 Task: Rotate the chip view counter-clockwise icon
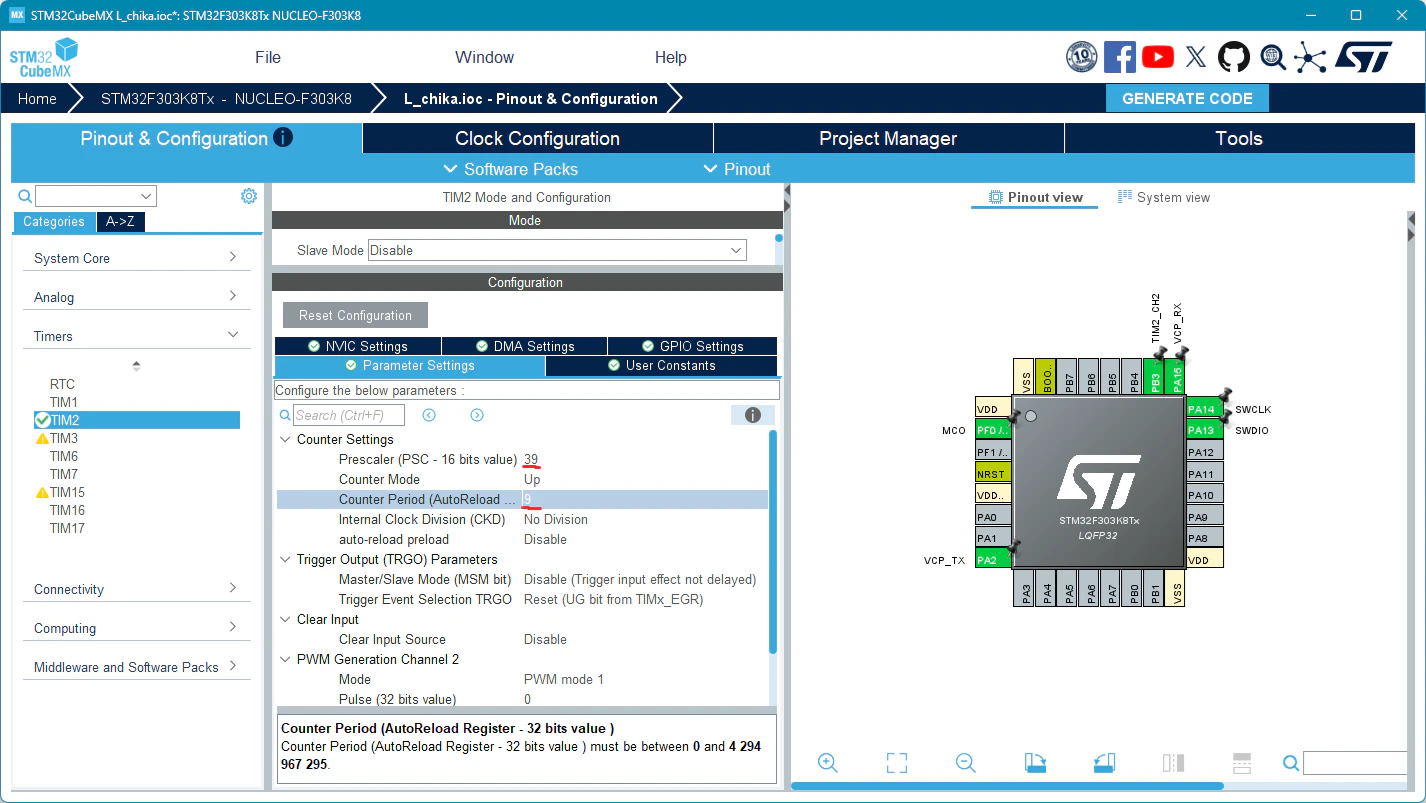click(1104, 763)
